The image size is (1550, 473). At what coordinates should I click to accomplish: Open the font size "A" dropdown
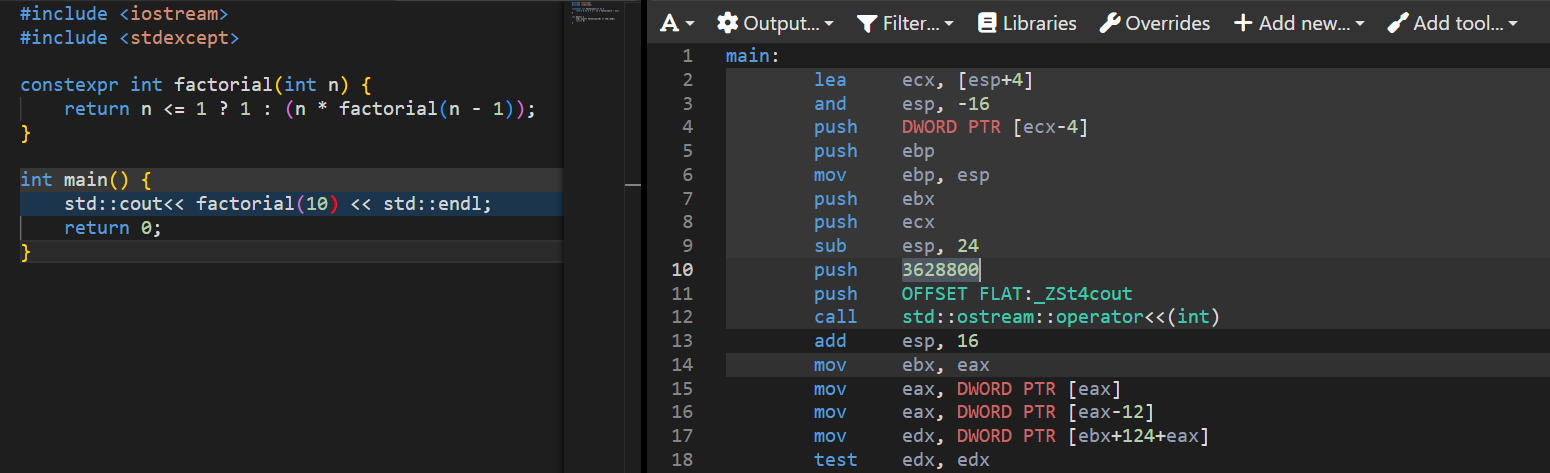pos(676,23)
